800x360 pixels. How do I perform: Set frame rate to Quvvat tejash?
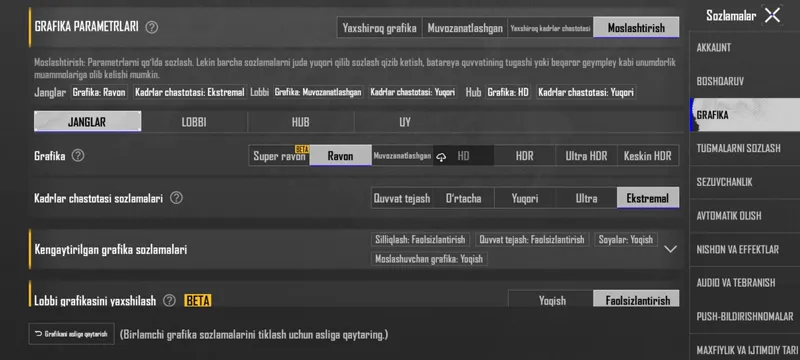click(402, 198)
